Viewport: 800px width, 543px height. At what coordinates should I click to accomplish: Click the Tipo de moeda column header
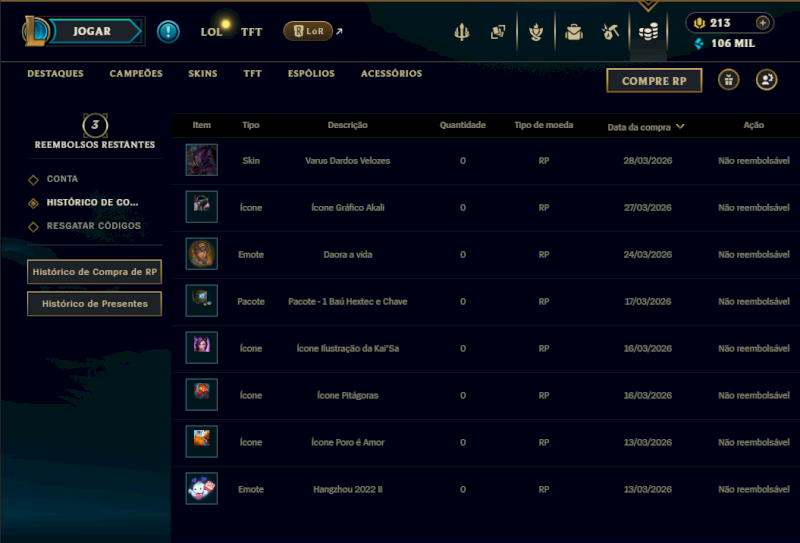[x=544, y=125]
